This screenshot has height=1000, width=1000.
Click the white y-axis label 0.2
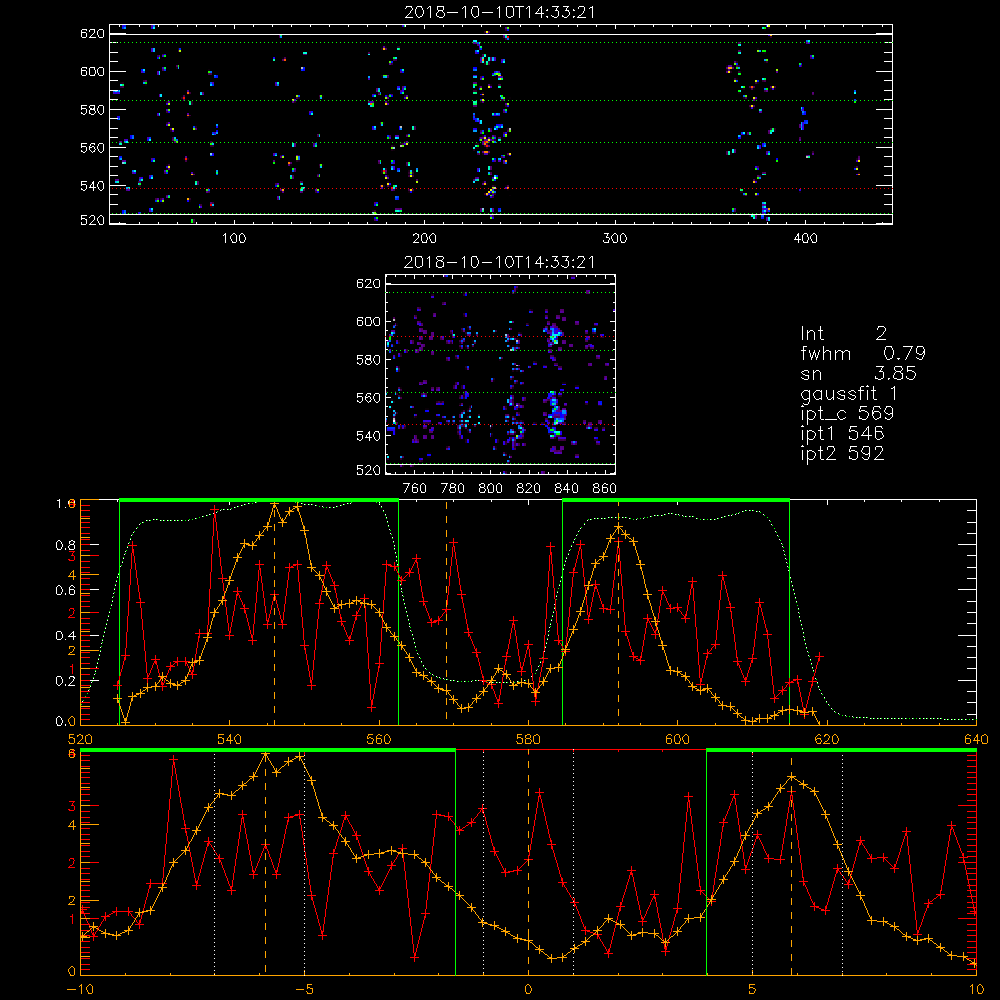point(65,680)
